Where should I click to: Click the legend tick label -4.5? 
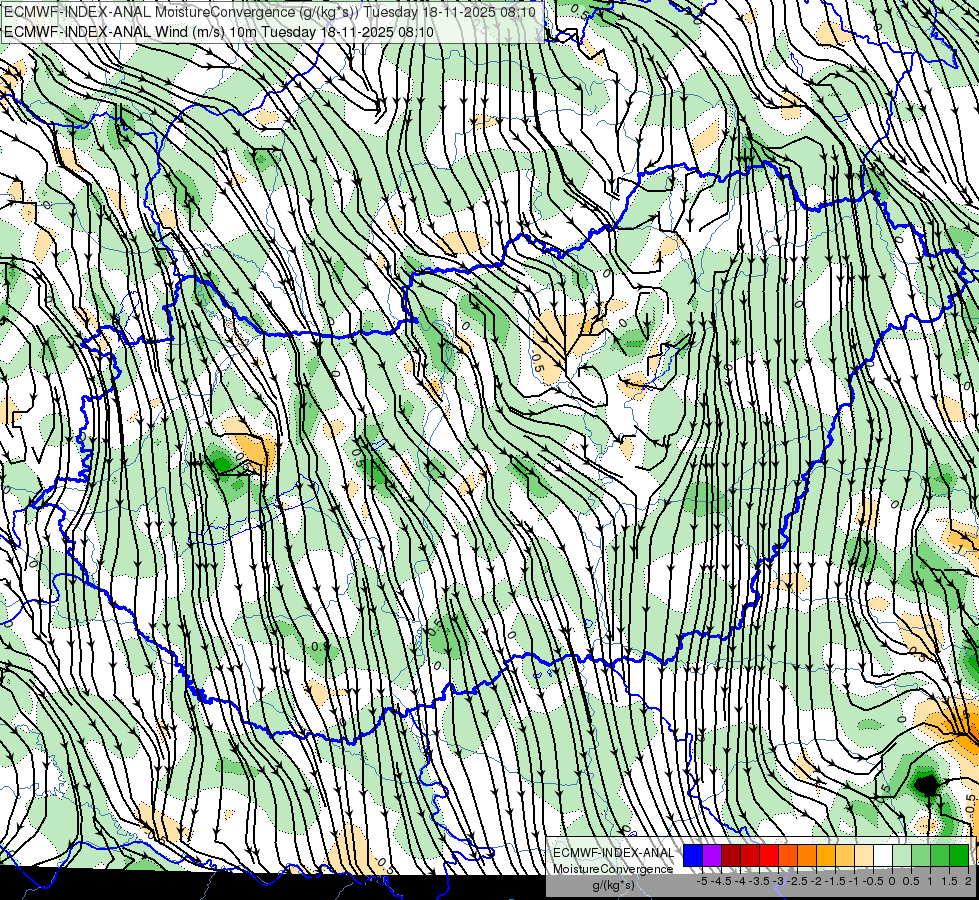click(721, 881)
